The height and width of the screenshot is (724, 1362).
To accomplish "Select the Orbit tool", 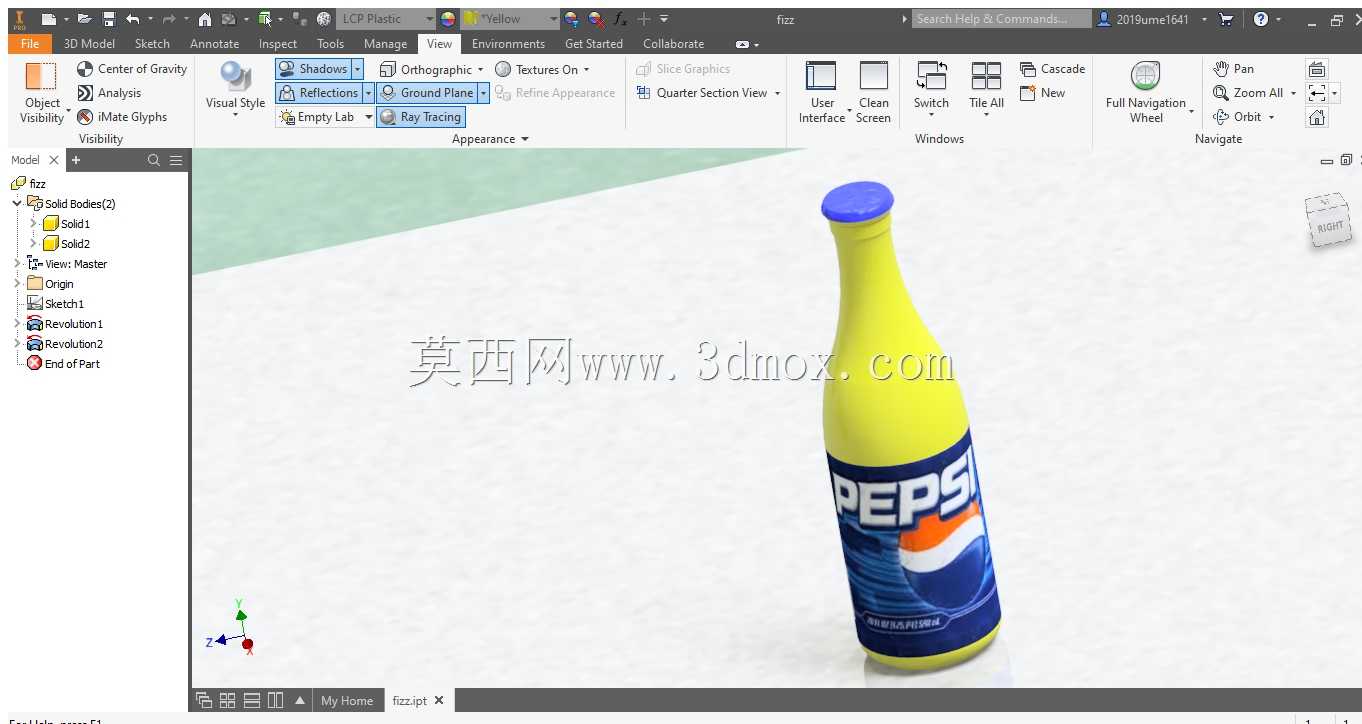I will point(1238,117).
